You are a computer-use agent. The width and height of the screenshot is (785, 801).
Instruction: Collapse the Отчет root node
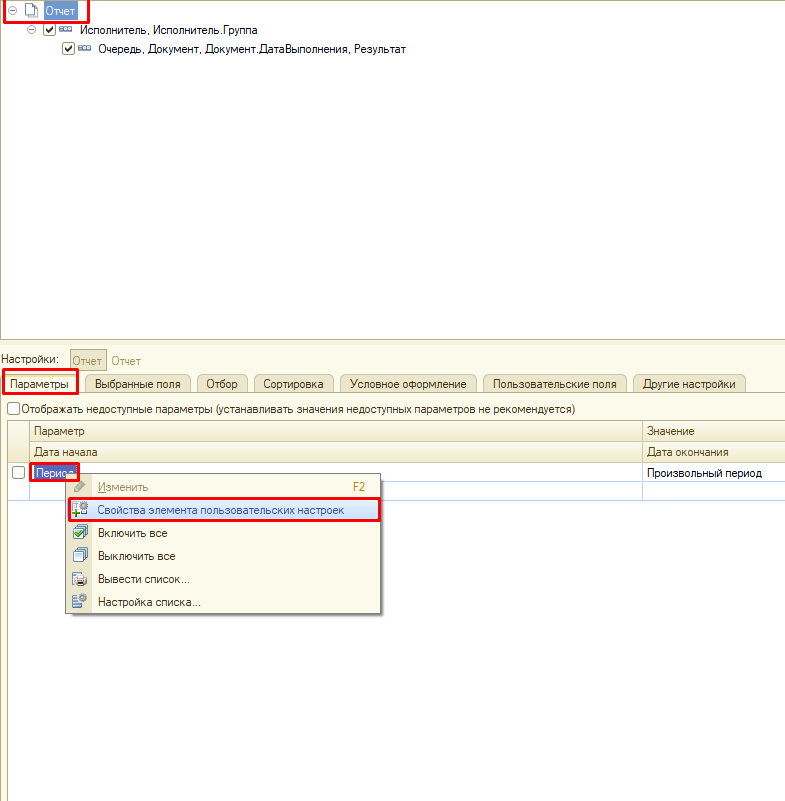pos(13,10)
